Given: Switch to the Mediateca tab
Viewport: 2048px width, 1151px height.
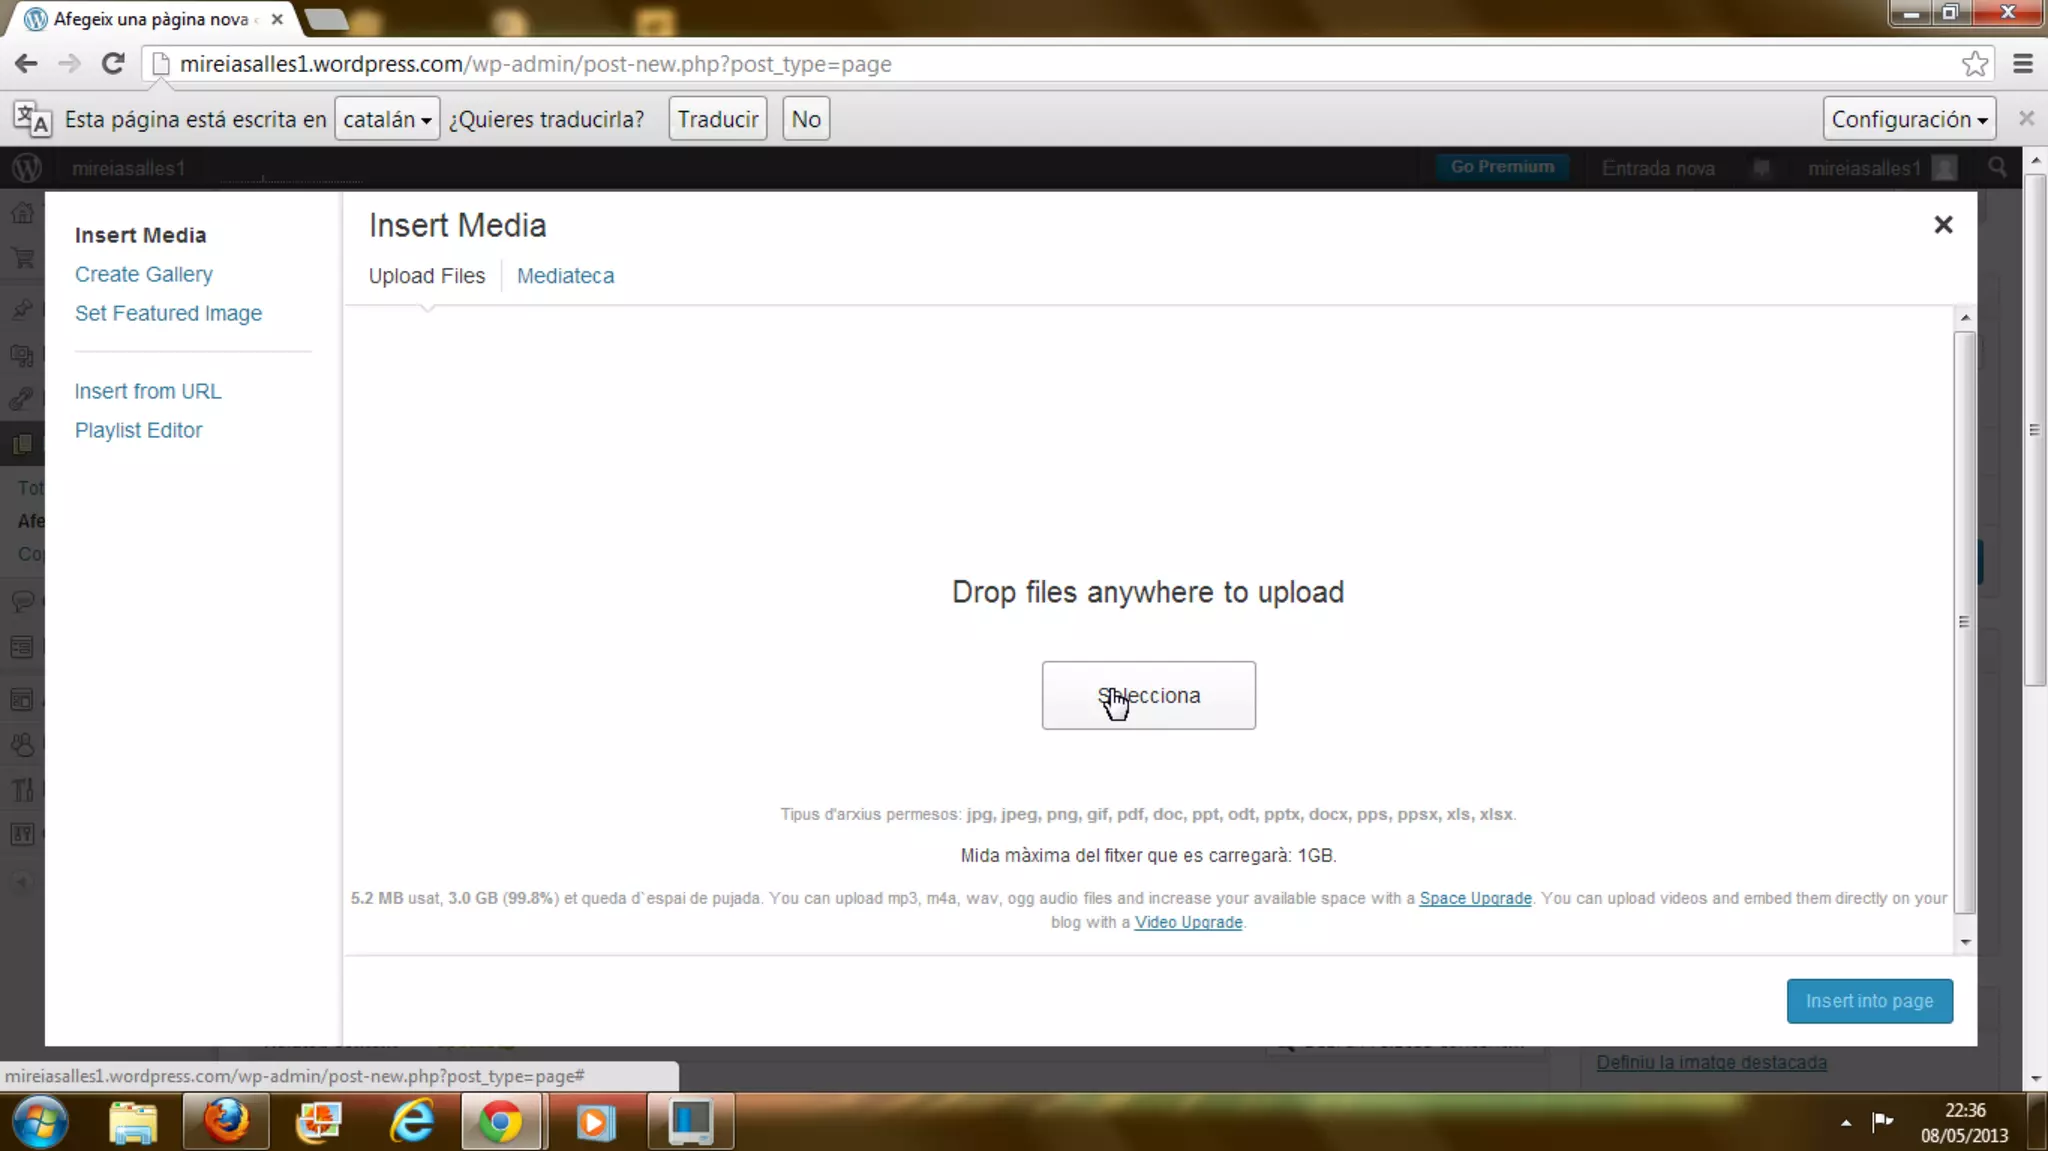Looking at the screenshot, I should (x=565, y=276).
